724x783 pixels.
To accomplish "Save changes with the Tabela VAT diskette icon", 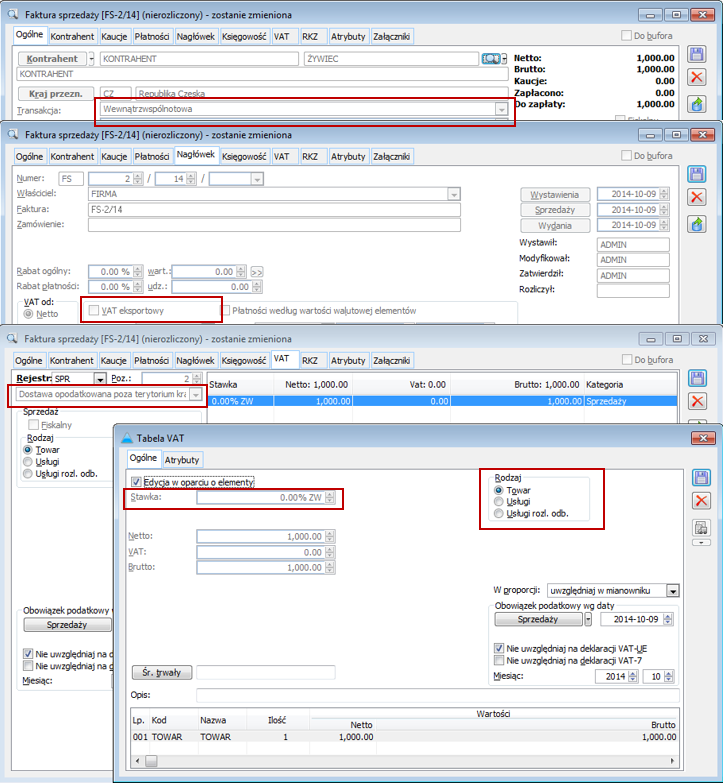I will point(701,478).
